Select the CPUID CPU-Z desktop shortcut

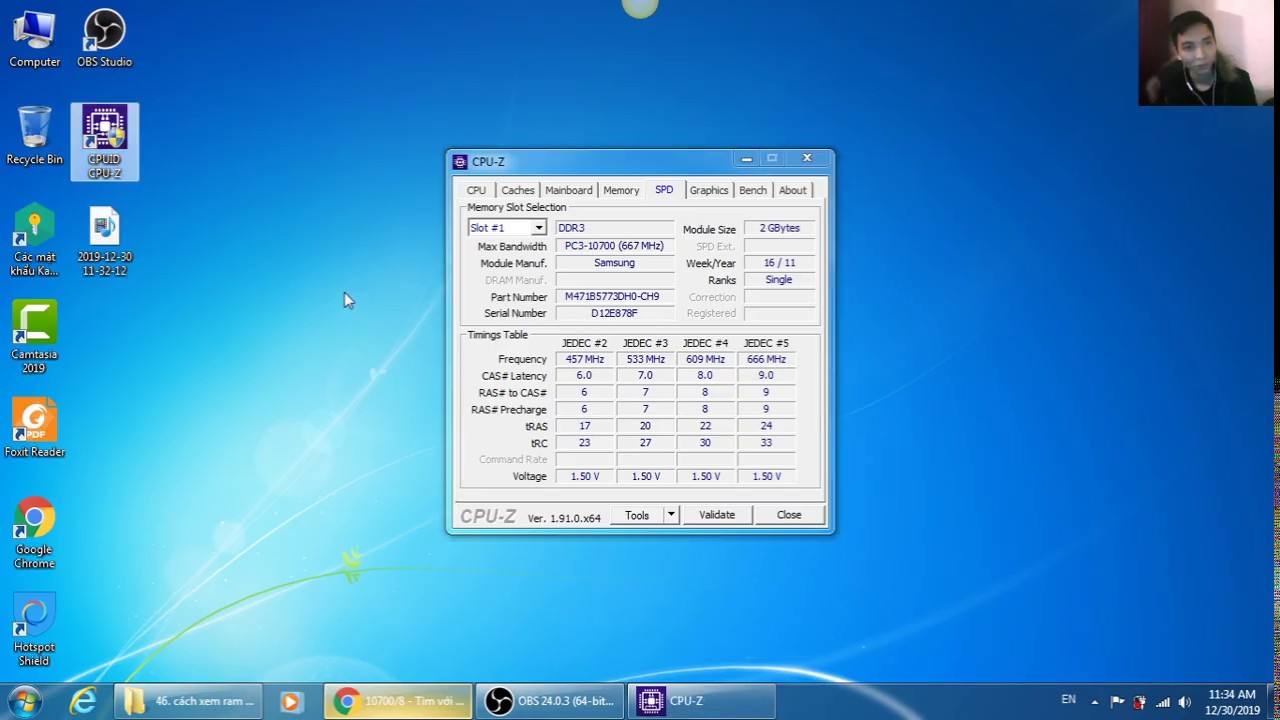(104, 142)
